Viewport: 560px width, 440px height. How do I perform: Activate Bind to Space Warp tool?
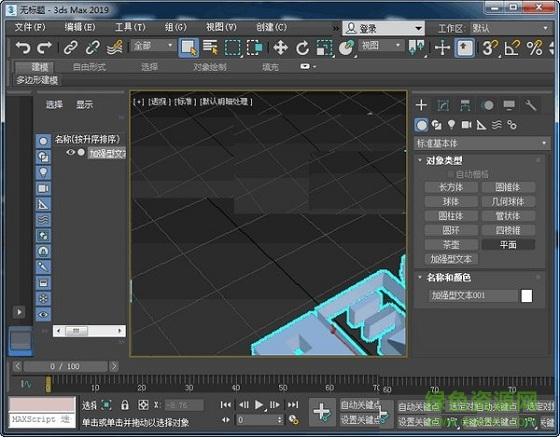tap(115, 48)
